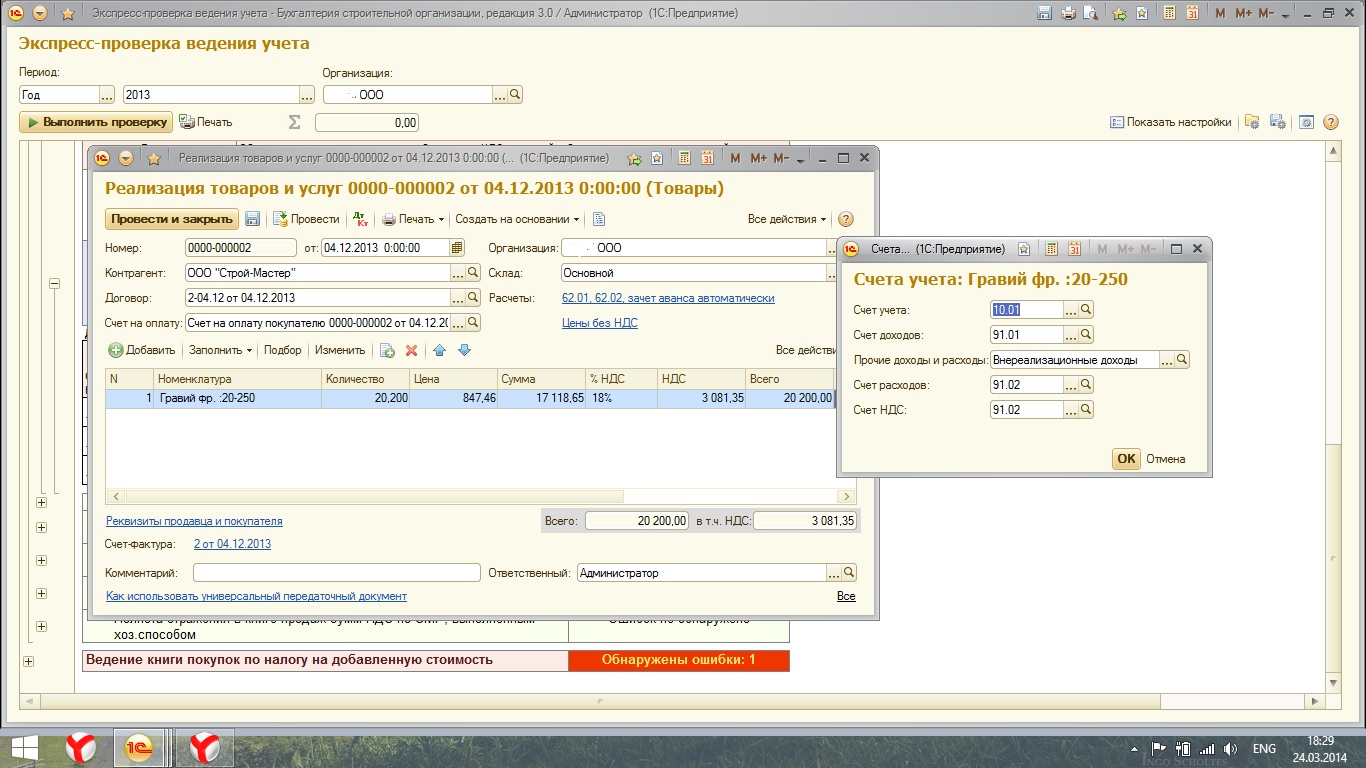Open calendar icon in Счета учета window title bar
The height and width of the screenshot is (768, 1366).
[x=1075, y=249]
